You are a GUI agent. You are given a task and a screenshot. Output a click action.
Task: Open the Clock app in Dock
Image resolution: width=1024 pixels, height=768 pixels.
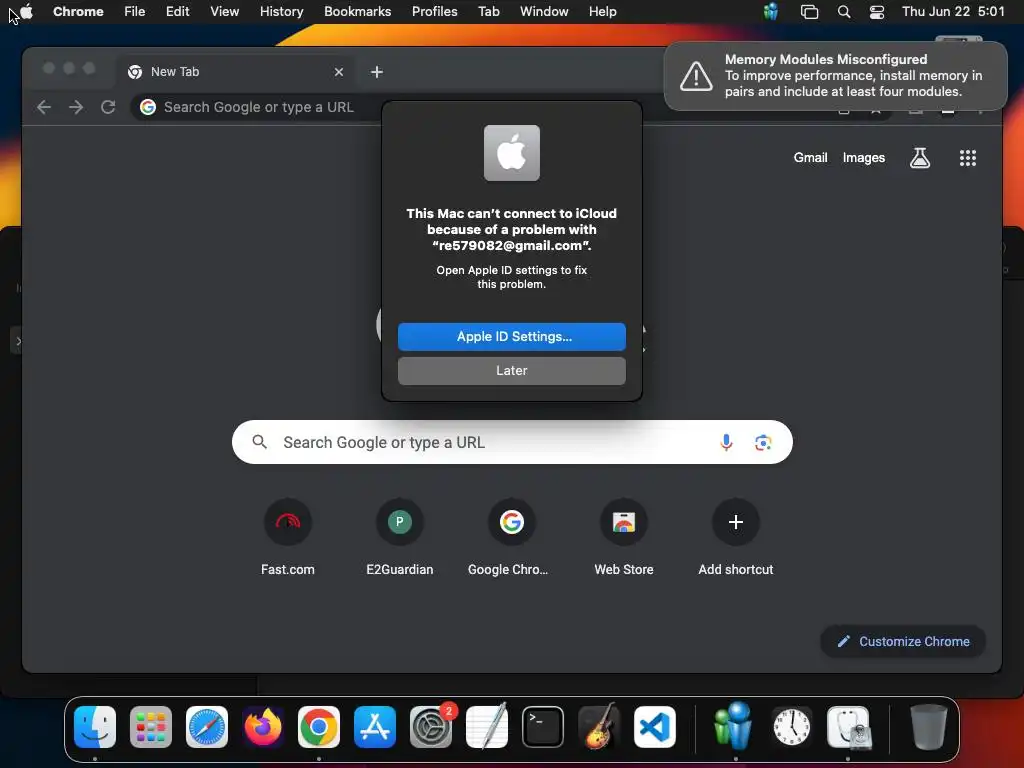point(792,727)
